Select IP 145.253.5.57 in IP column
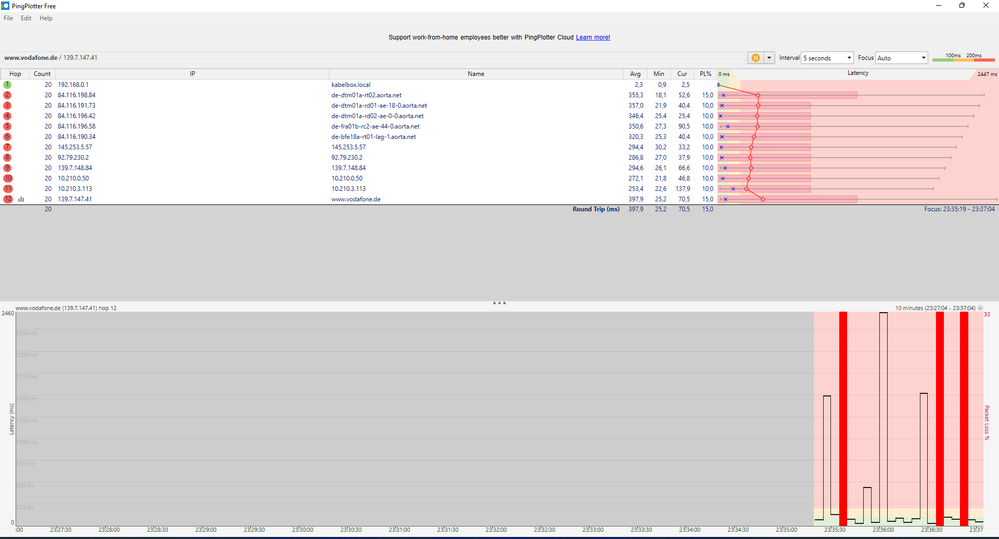 tap(75, 147)
